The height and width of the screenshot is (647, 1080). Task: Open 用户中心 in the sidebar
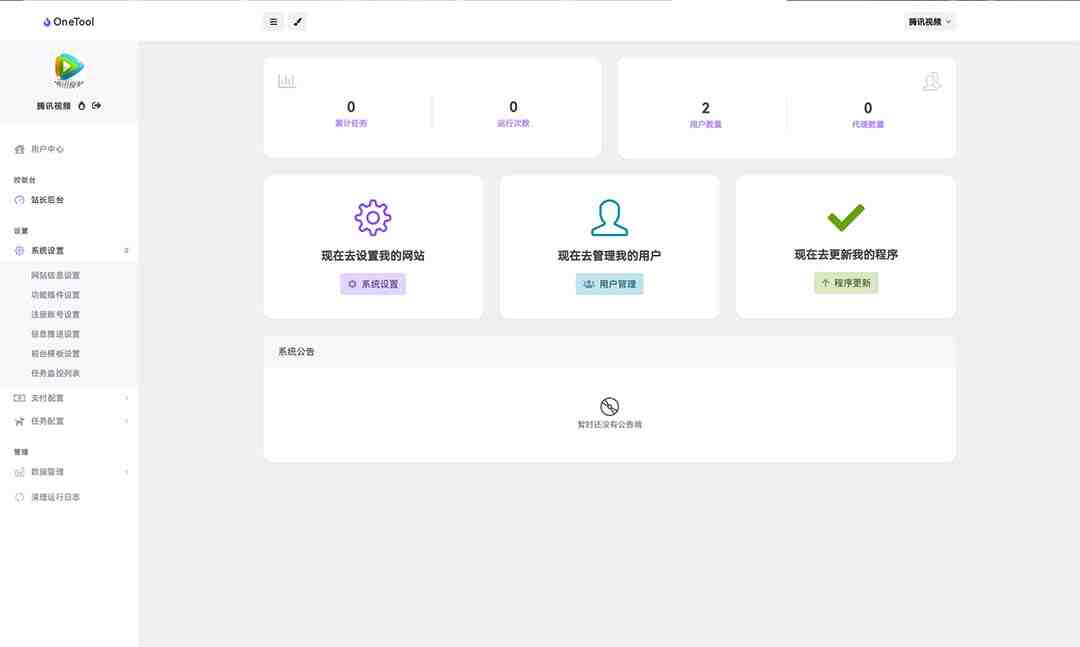point(47,149)
